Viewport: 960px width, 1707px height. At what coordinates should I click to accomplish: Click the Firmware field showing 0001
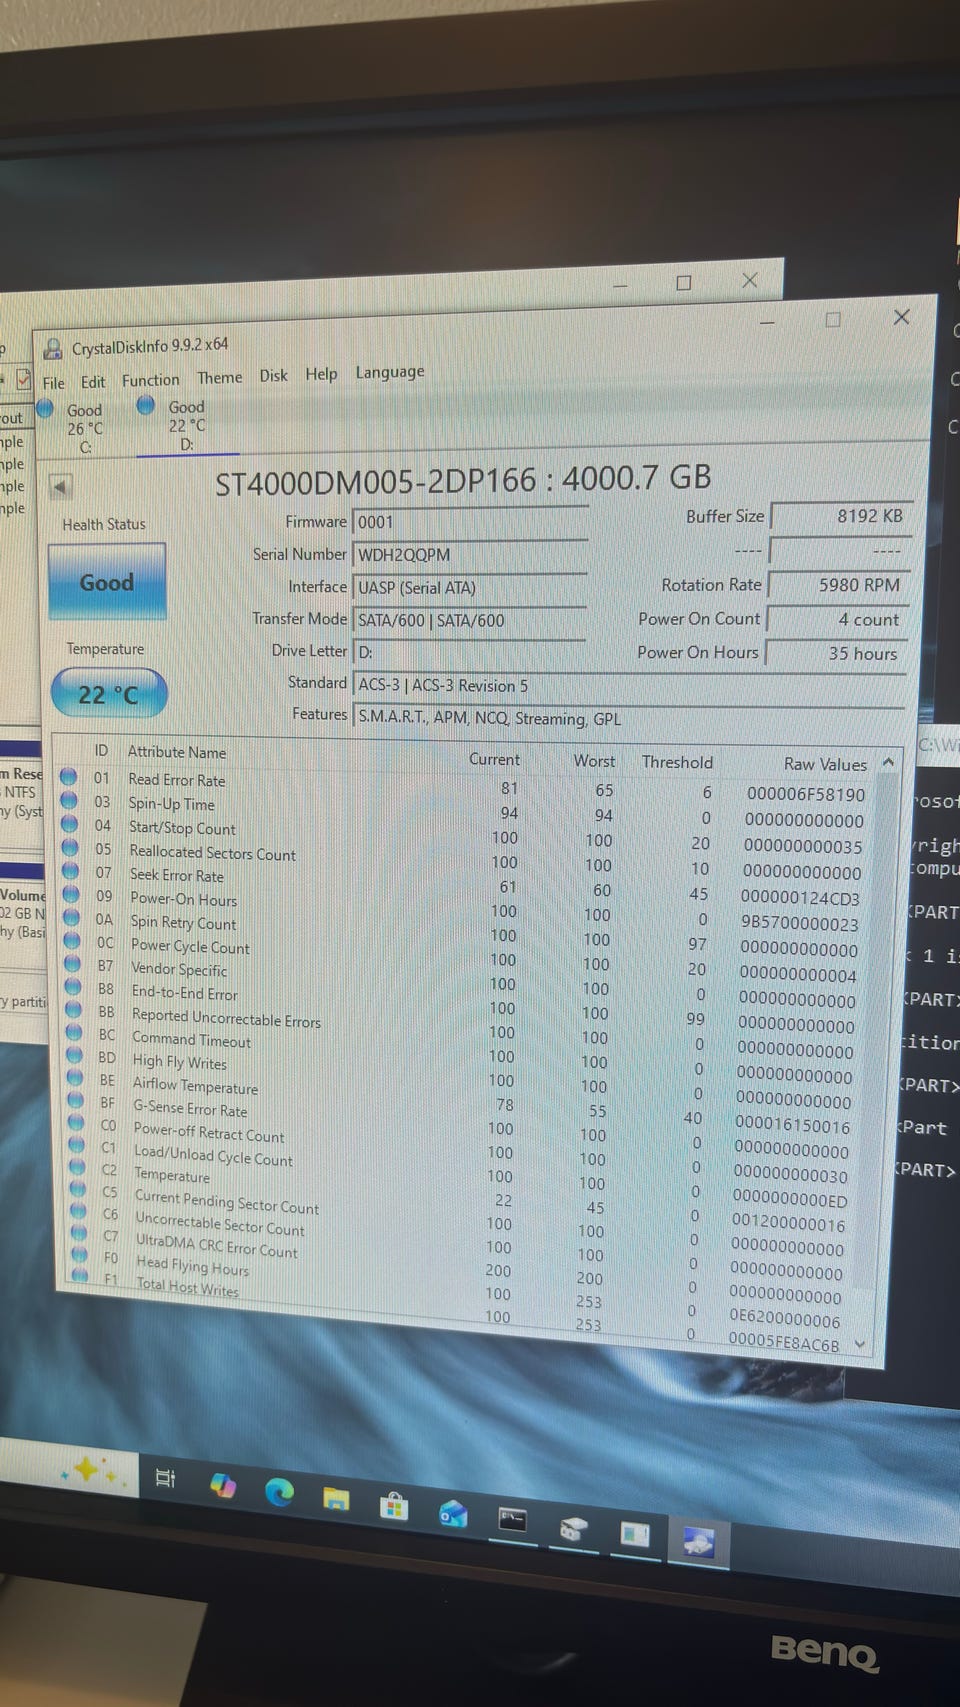click(x=470, y=522)
